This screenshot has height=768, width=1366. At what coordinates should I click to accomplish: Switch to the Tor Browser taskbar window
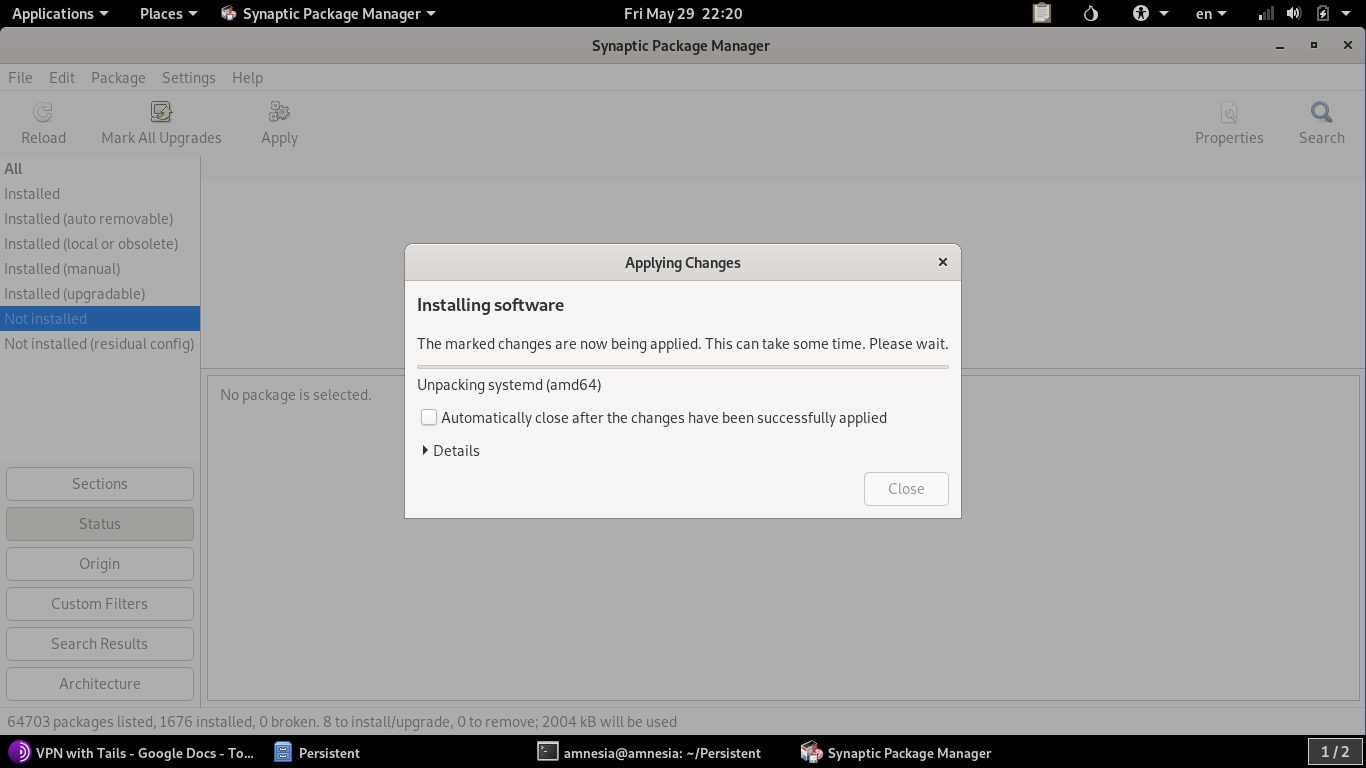point(131,752)
